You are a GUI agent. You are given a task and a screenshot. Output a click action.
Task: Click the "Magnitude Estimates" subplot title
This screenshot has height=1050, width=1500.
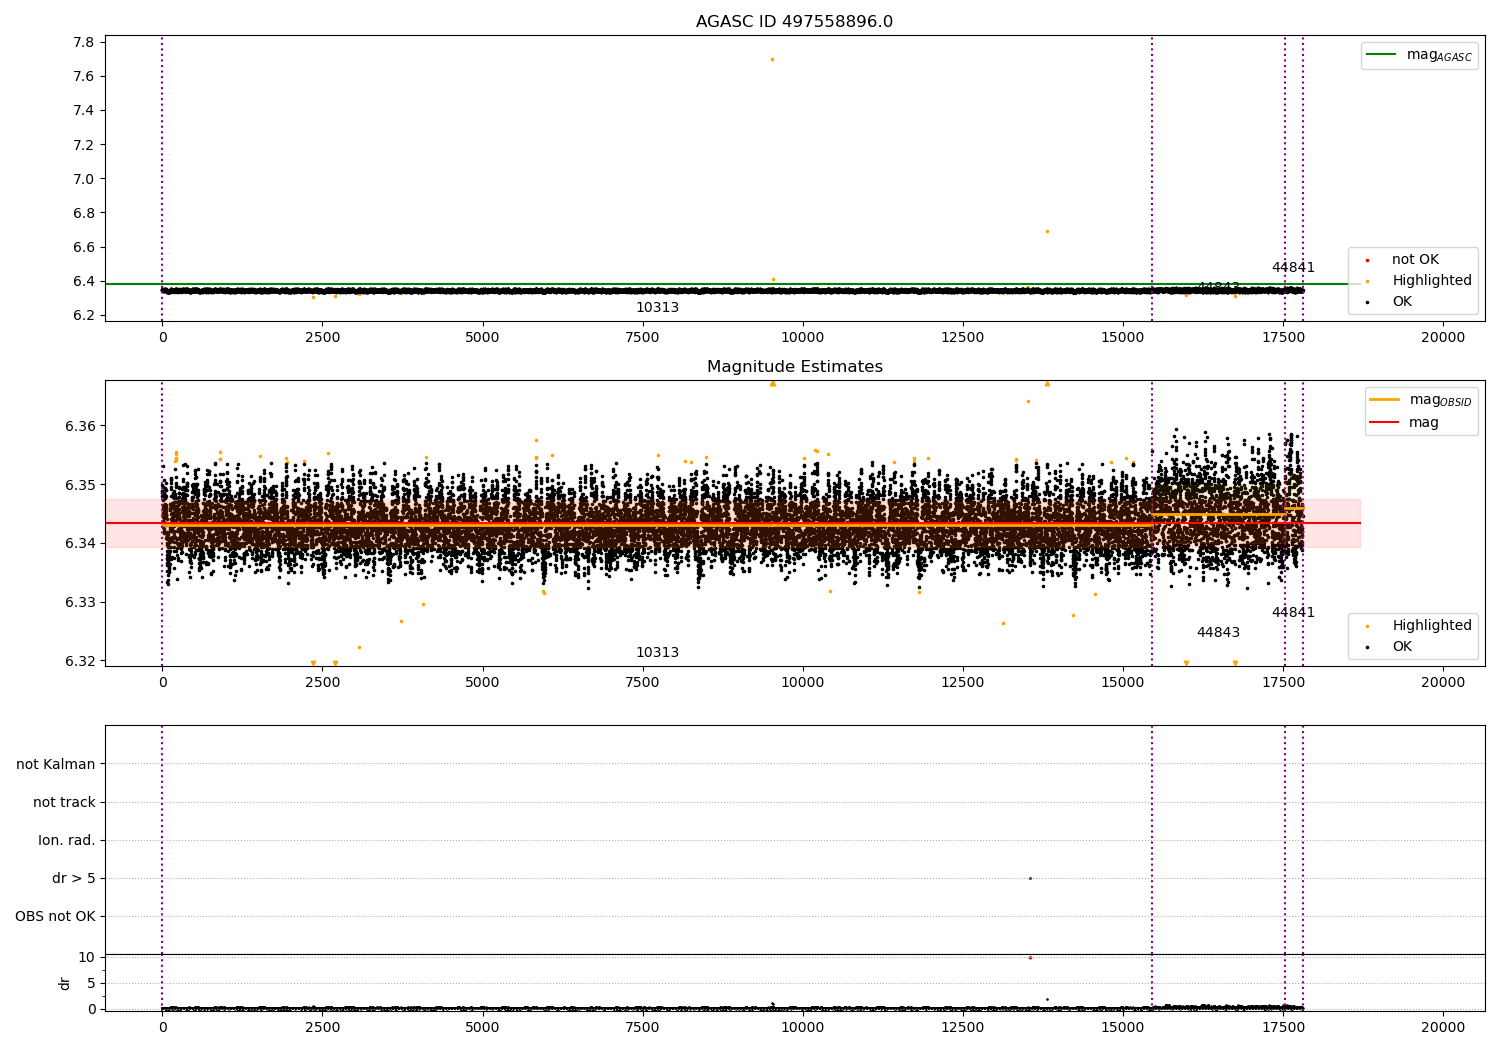tap(794, 367)
